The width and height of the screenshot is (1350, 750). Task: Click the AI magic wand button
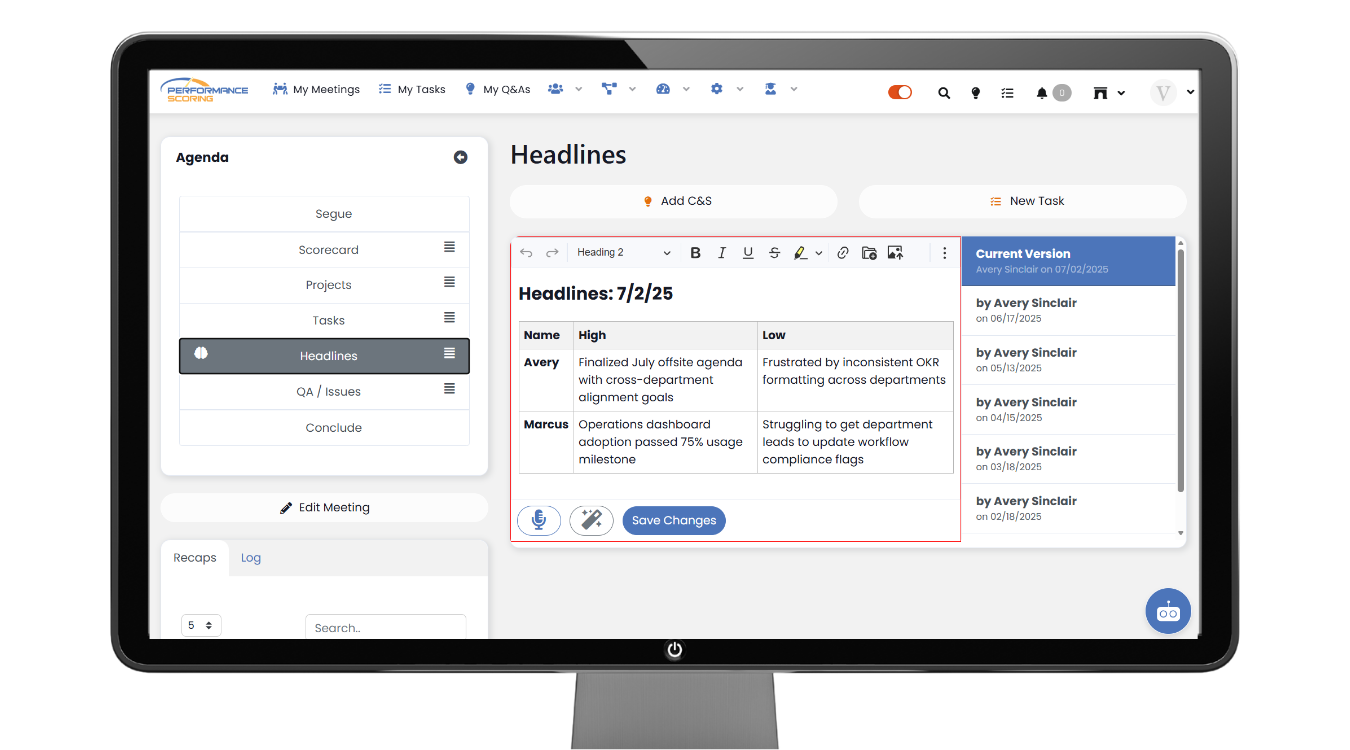[x=591, y=520]
